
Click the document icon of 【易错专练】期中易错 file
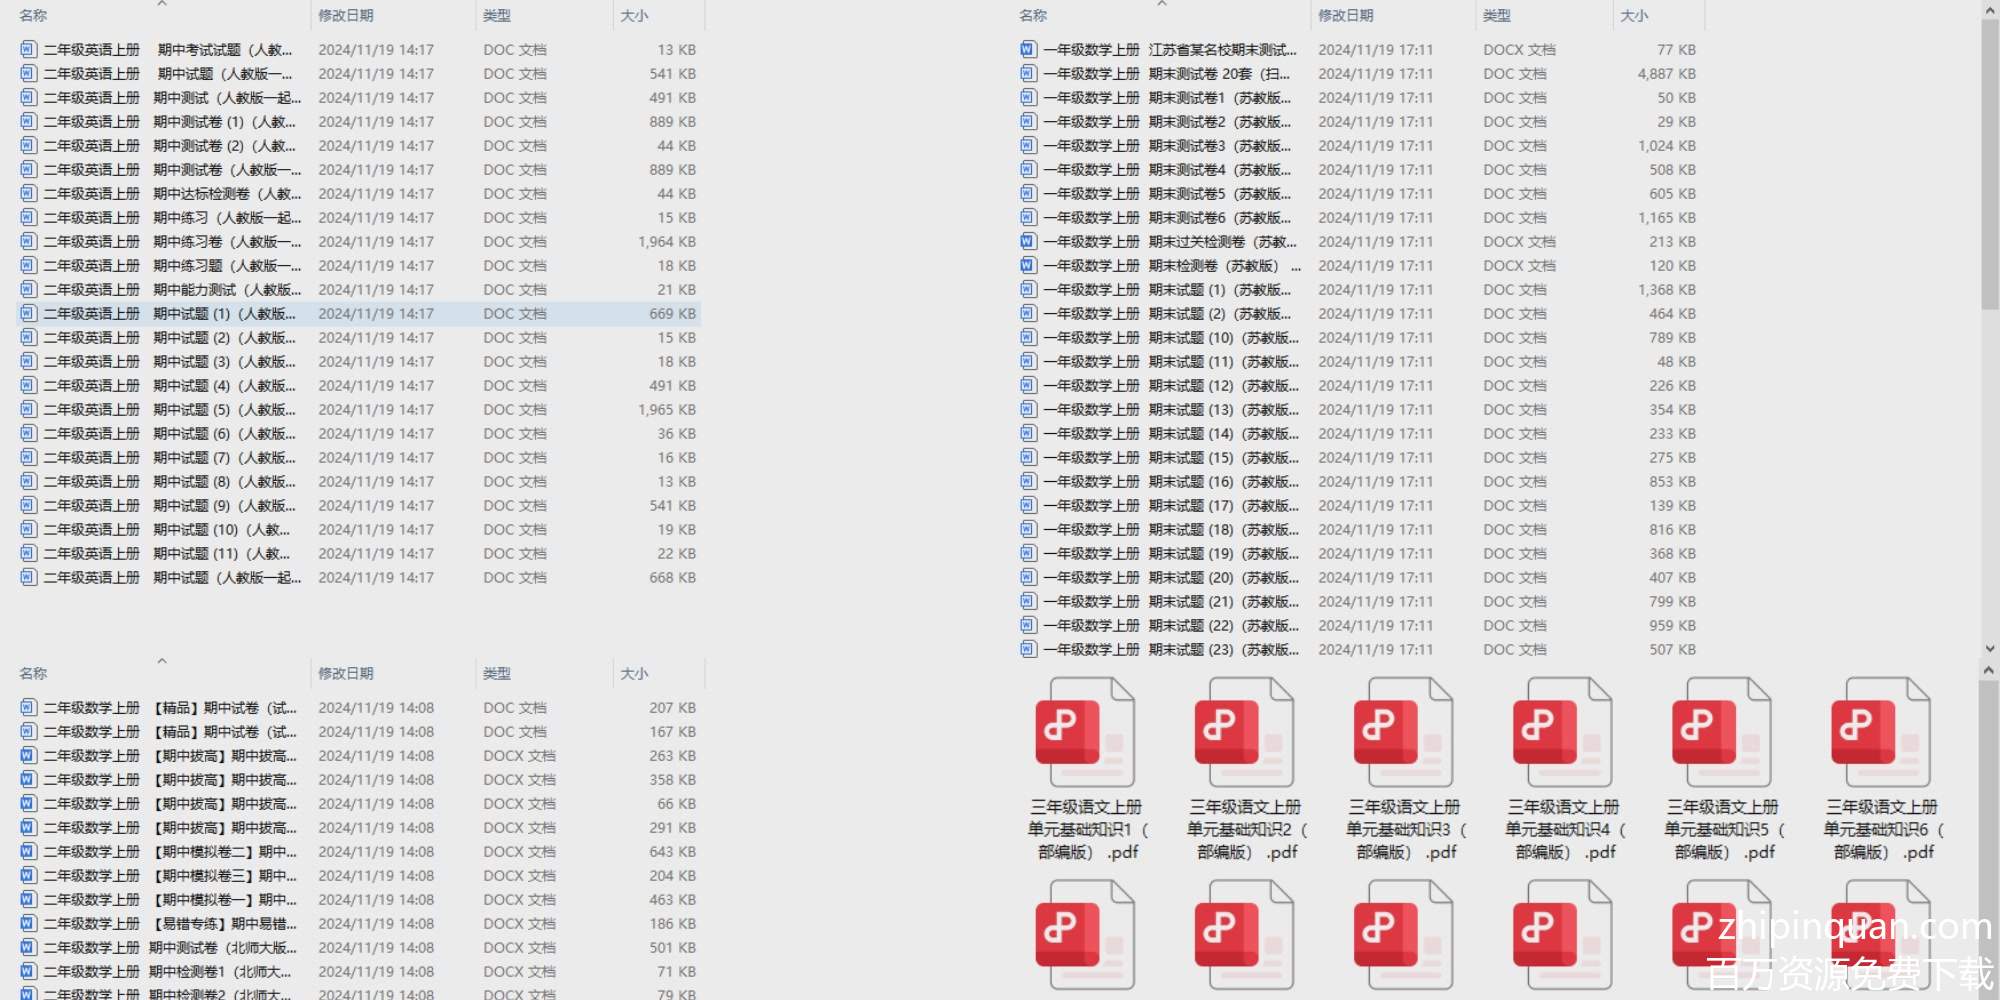coord(28,923)
